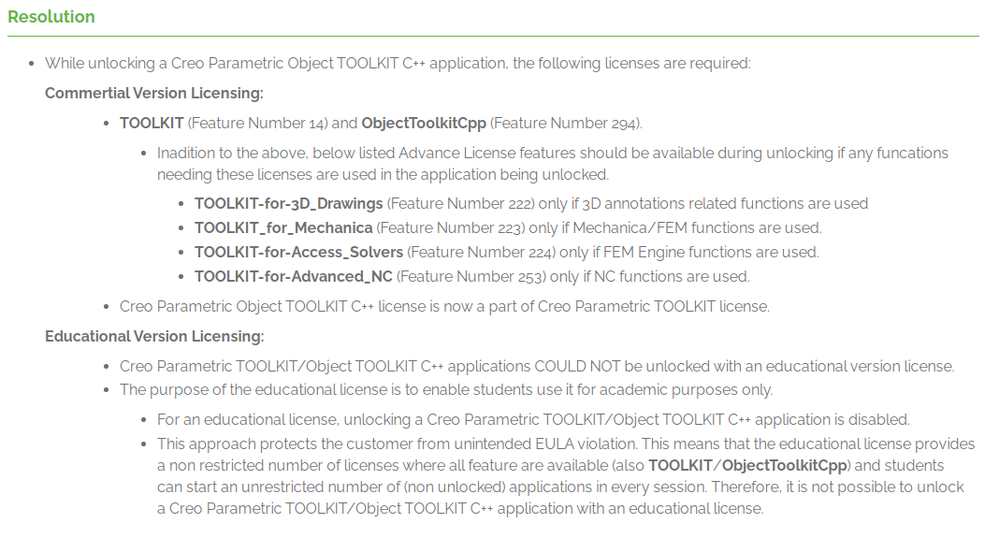Screen dimensions: 999x540
Task: Click the ObjectToolkitCpp text with Feature Number 294
Action: (x=424, y=123)
